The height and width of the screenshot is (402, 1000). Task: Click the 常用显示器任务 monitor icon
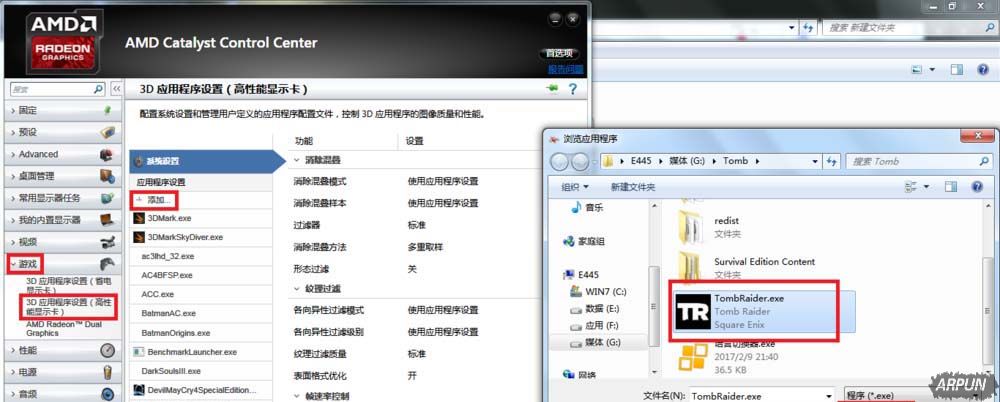coord(107,198)
